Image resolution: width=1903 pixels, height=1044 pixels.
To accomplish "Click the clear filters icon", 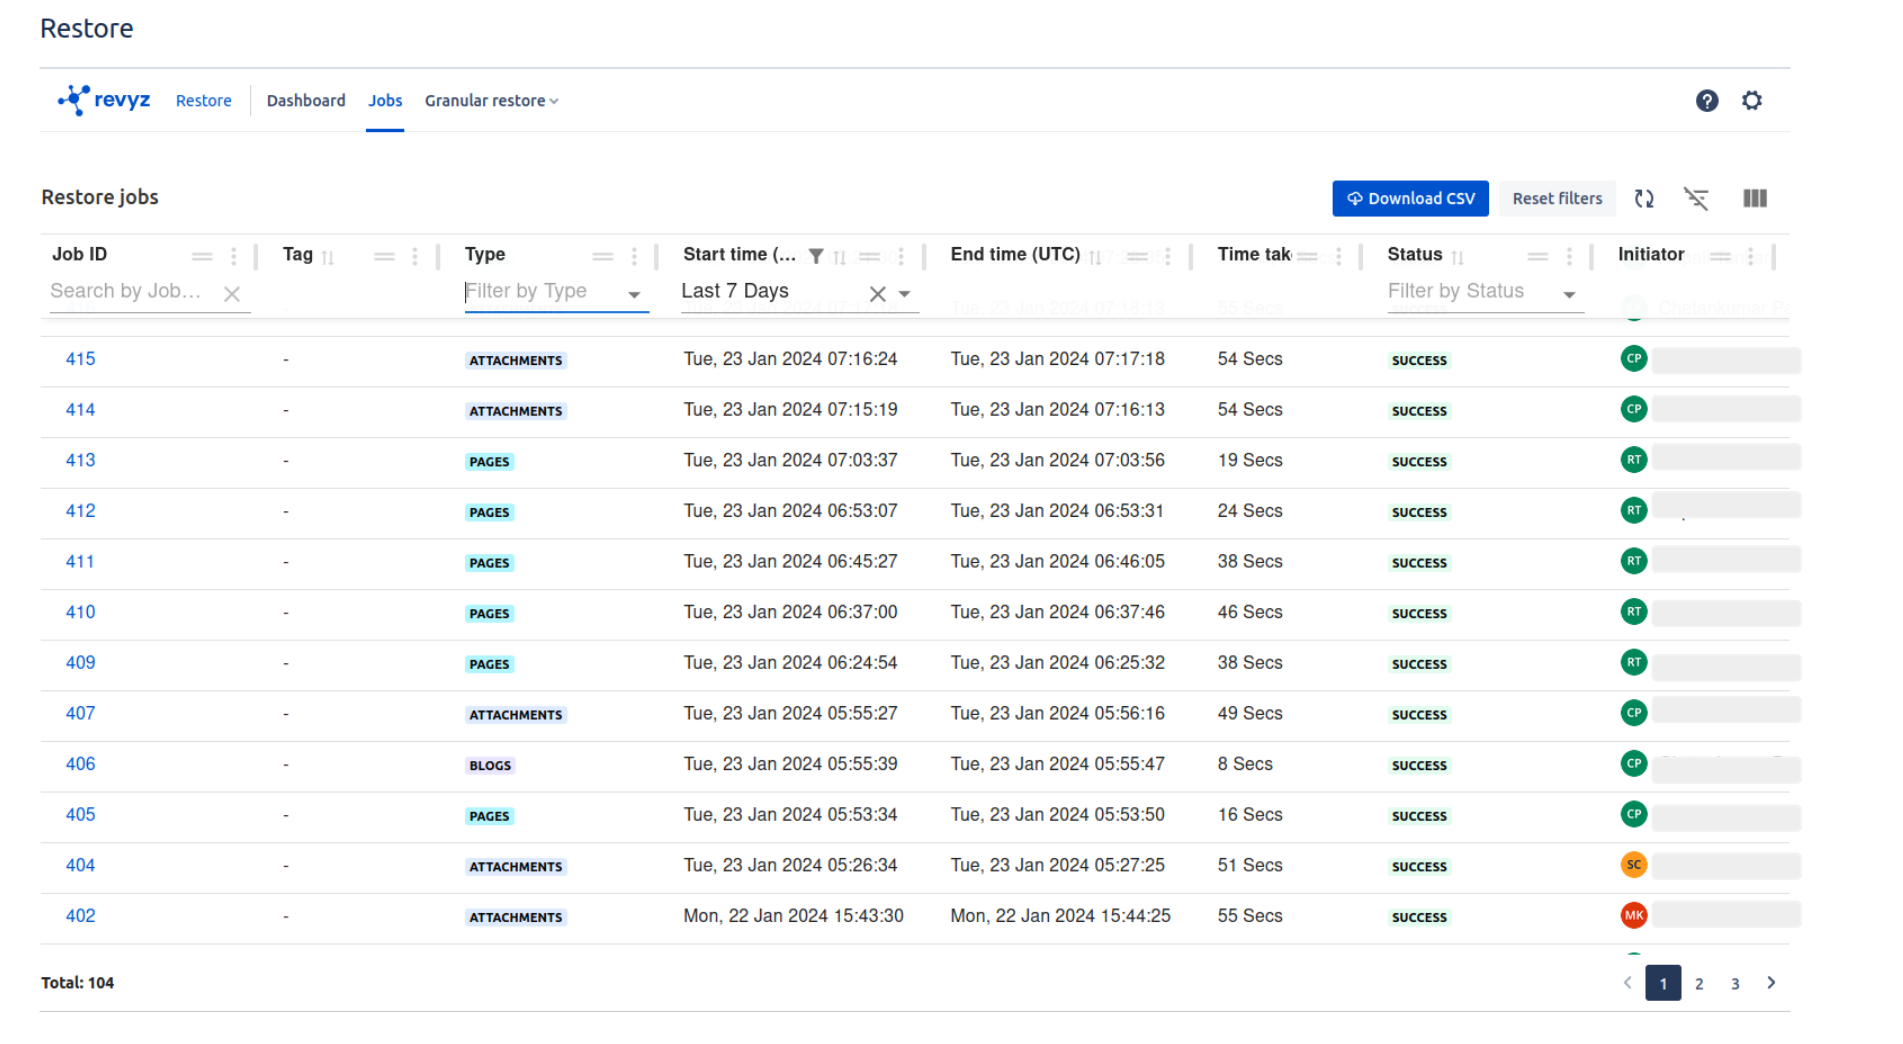I will coord(1696,198).
